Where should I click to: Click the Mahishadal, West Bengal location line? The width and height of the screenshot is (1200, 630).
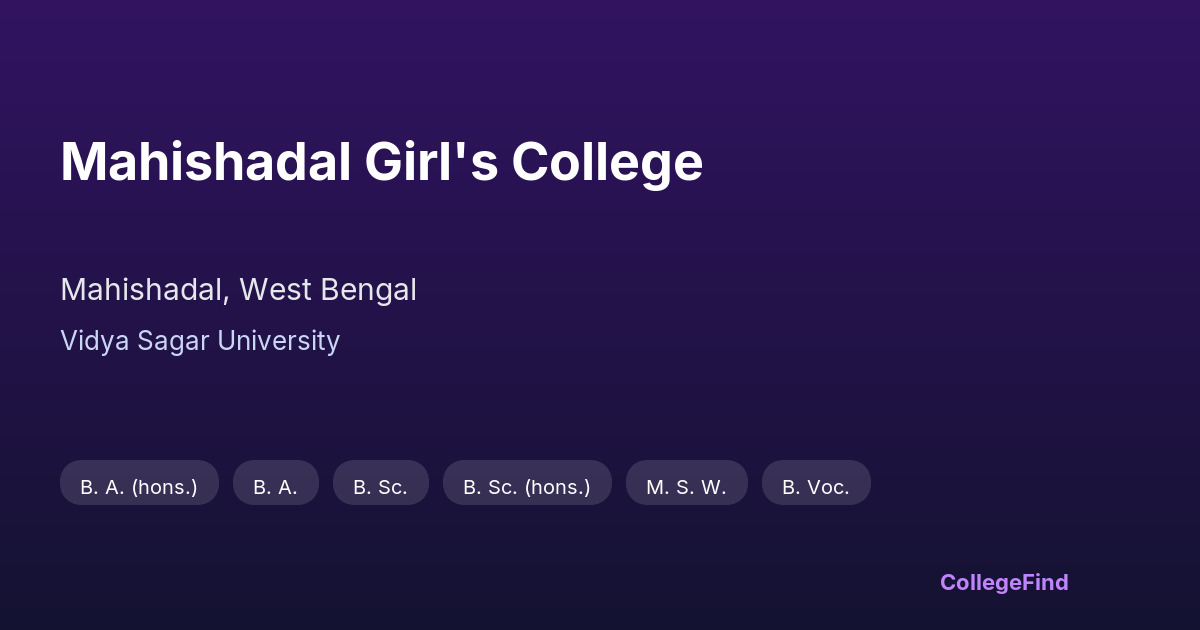(238, 290)
